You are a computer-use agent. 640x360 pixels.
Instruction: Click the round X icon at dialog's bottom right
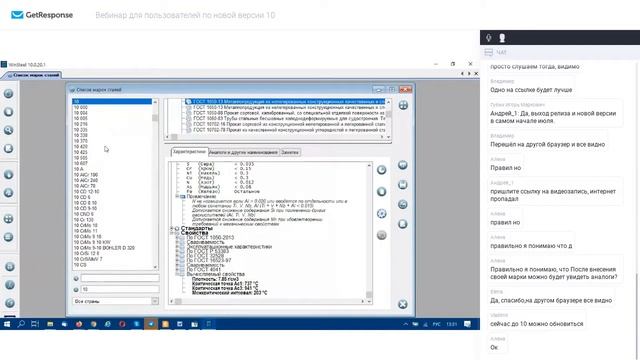(402, 304)
